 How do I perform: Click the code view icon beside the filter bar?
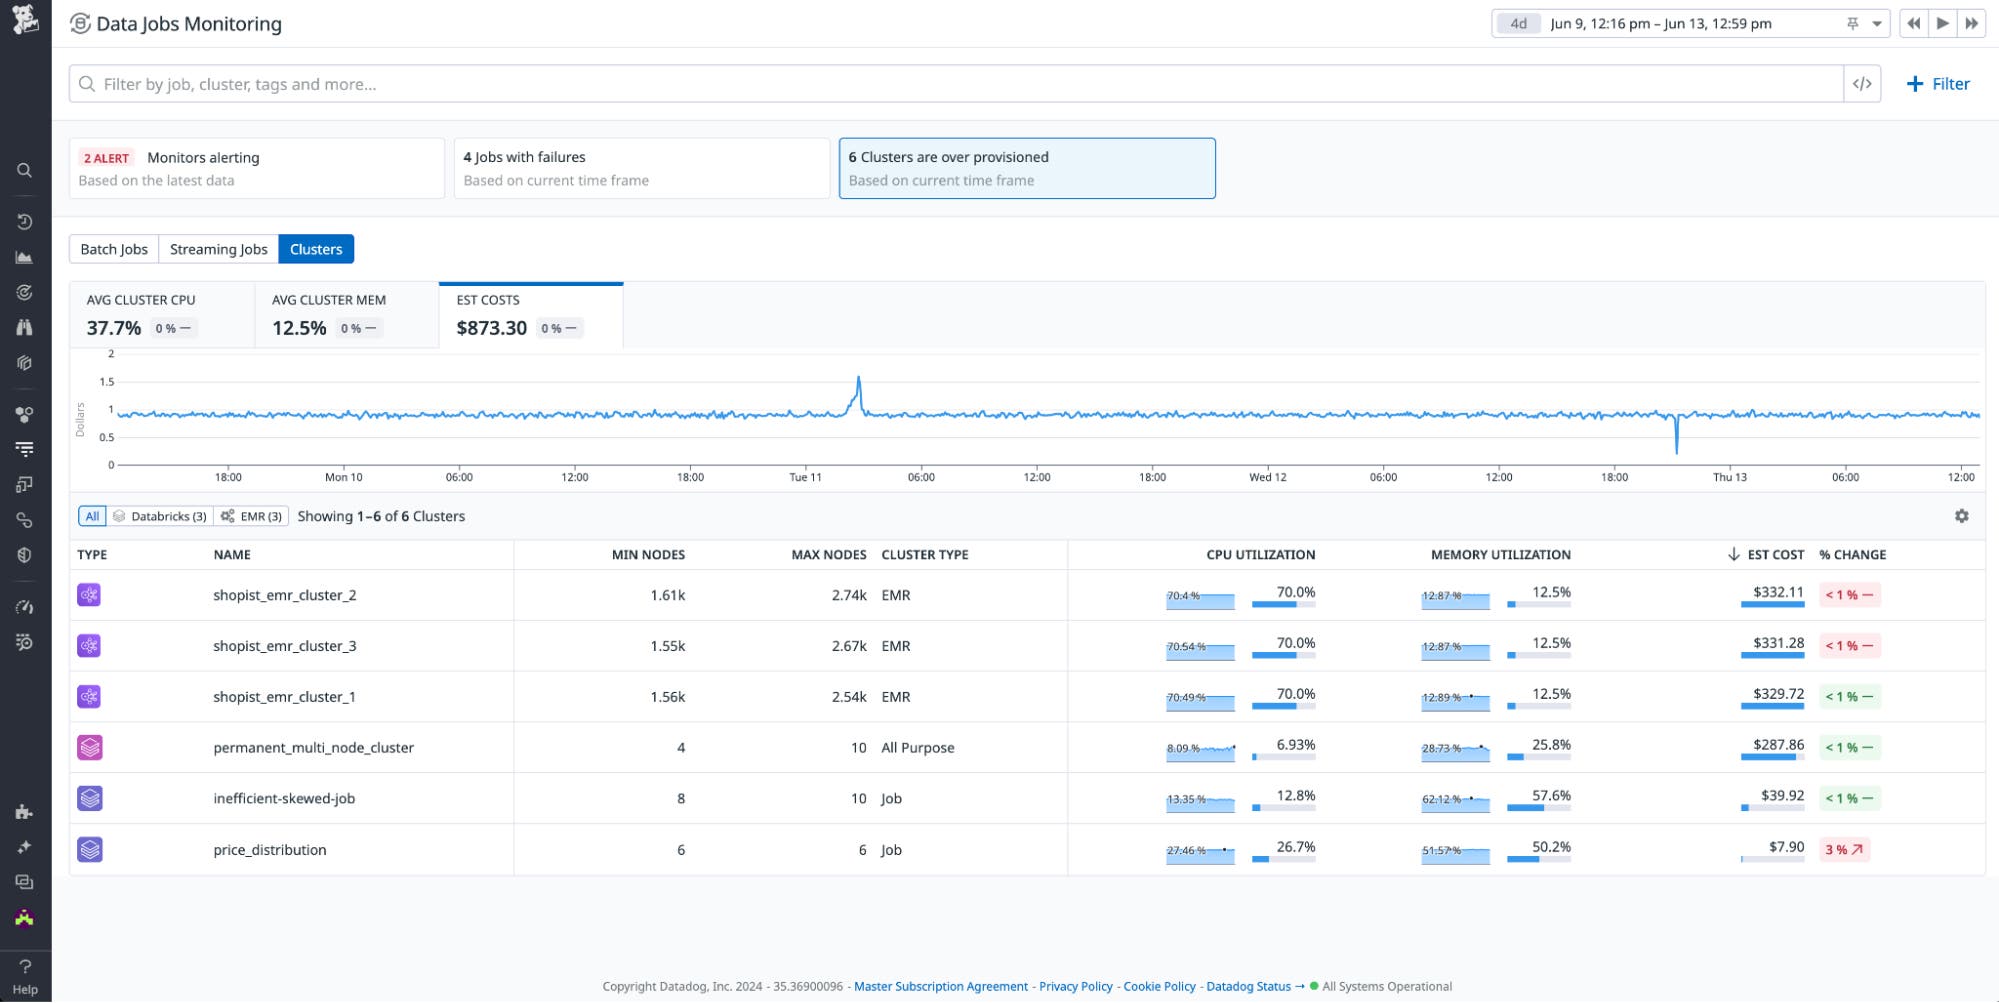pyautogui.click(x=1861, y=84)
